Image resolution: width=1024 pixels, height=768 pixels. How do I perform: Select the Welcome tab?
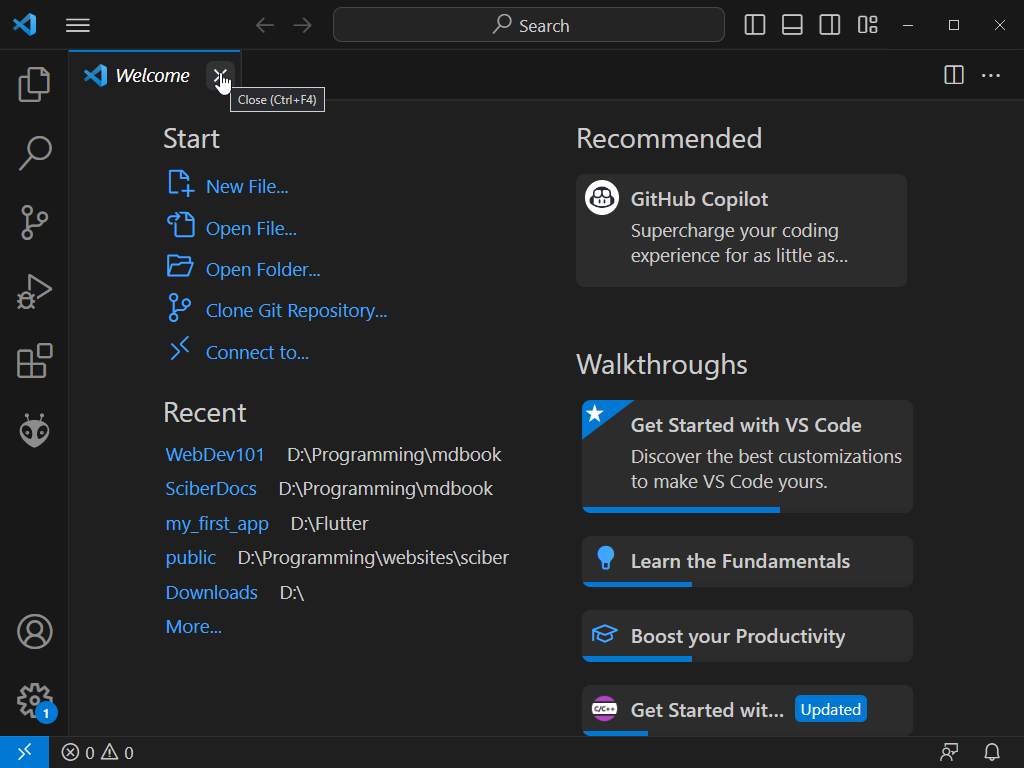154,76
